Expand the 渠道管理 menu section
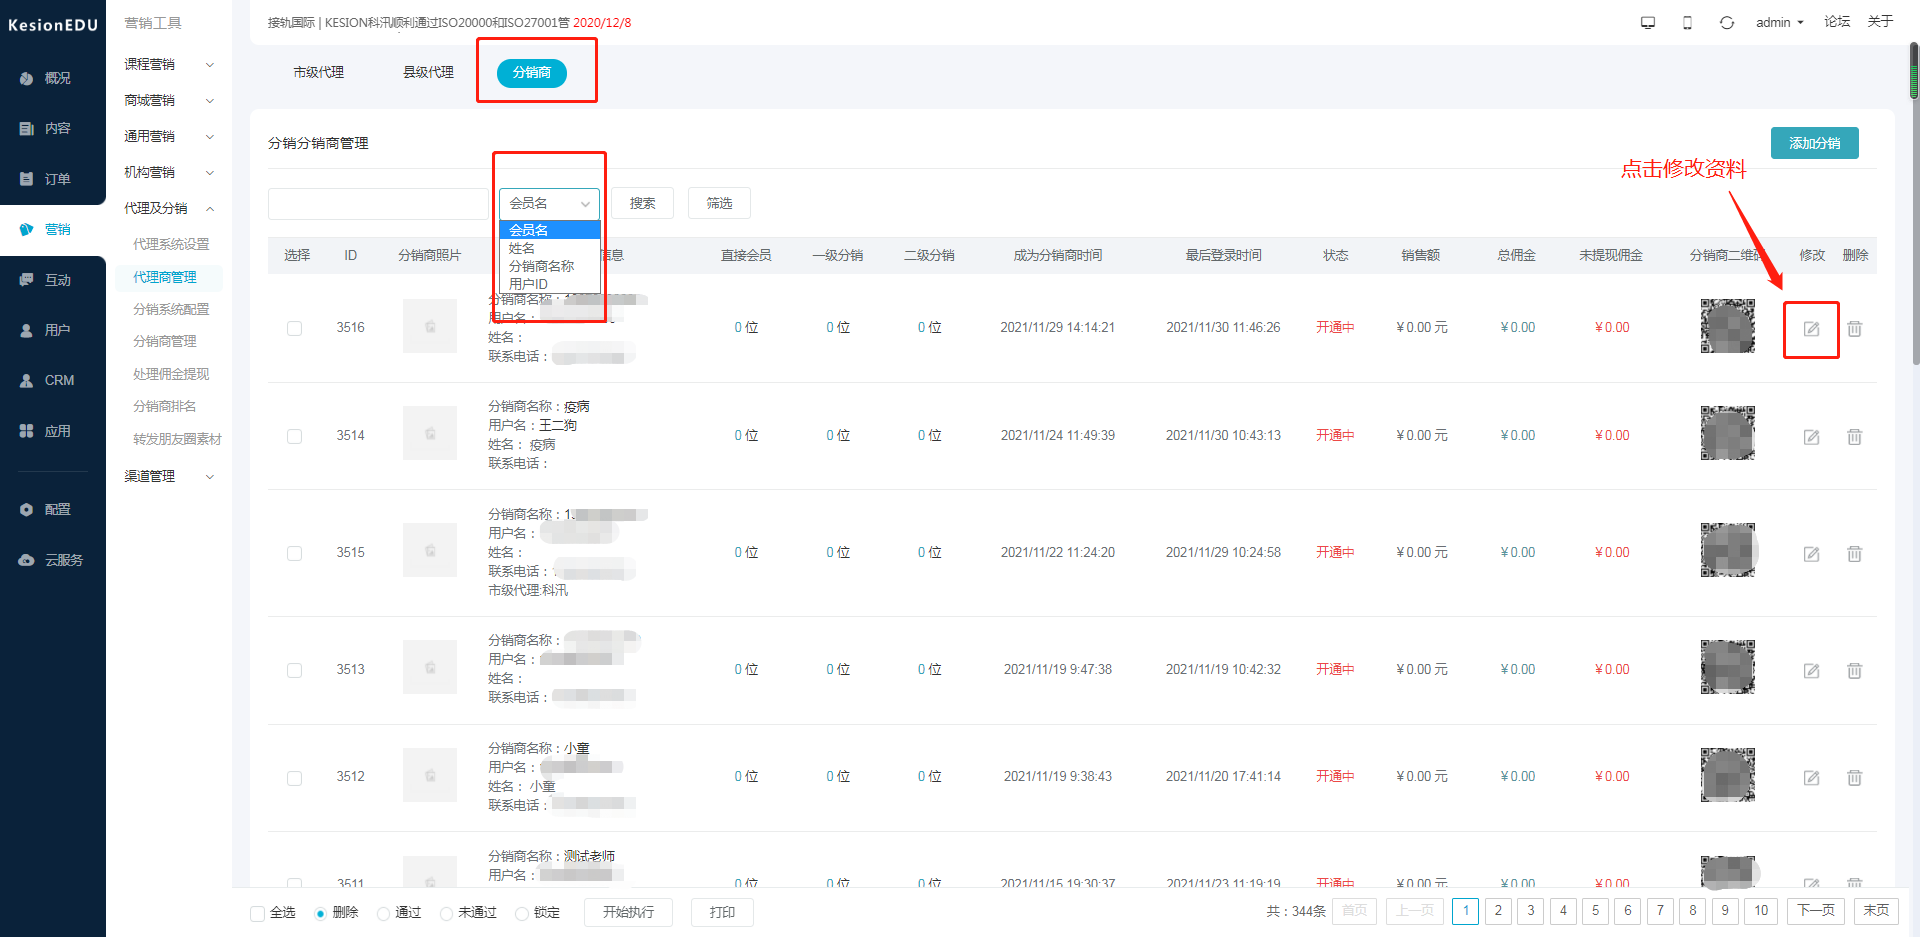Viewport: 1920px width, 937px height. pos(169,476)
